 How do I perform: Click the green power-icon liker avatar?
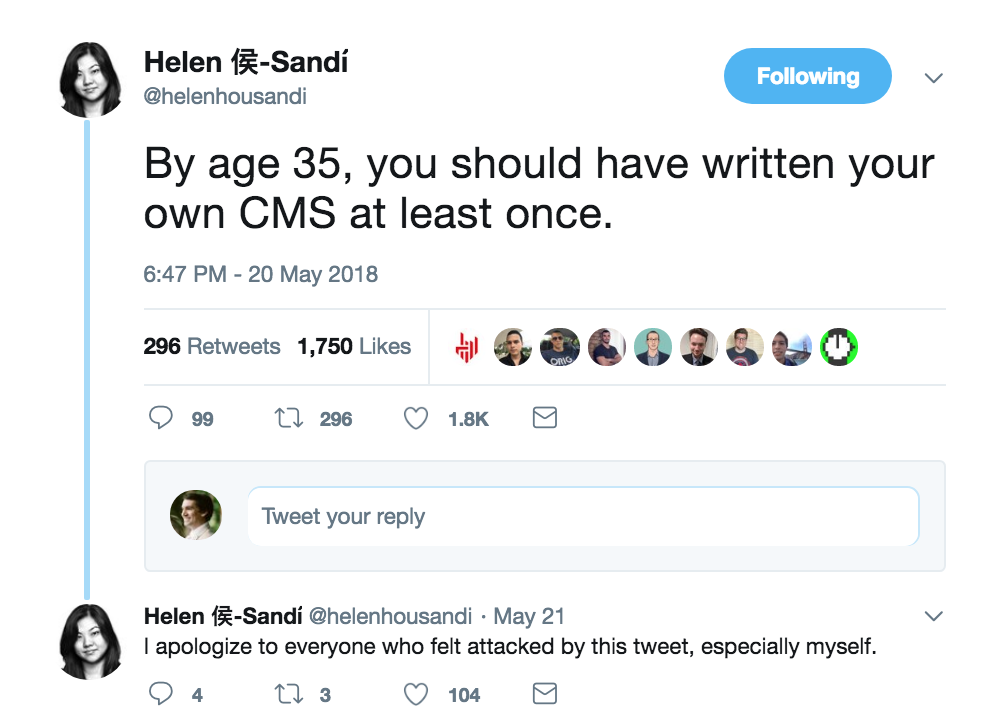coord(839,347)
